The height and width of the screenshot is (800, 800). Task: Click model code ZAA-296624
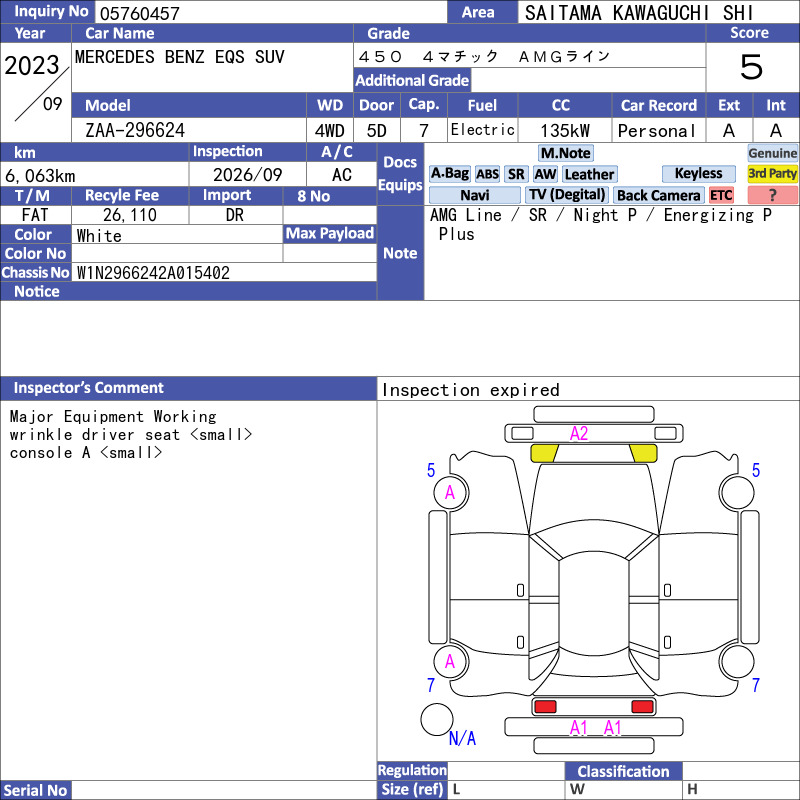(135, 130)
